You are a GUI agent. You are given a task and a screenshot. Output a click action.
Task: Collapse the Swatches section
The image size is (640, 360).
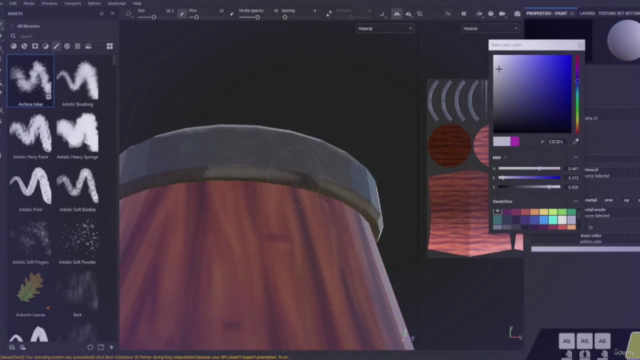[576, 201]
